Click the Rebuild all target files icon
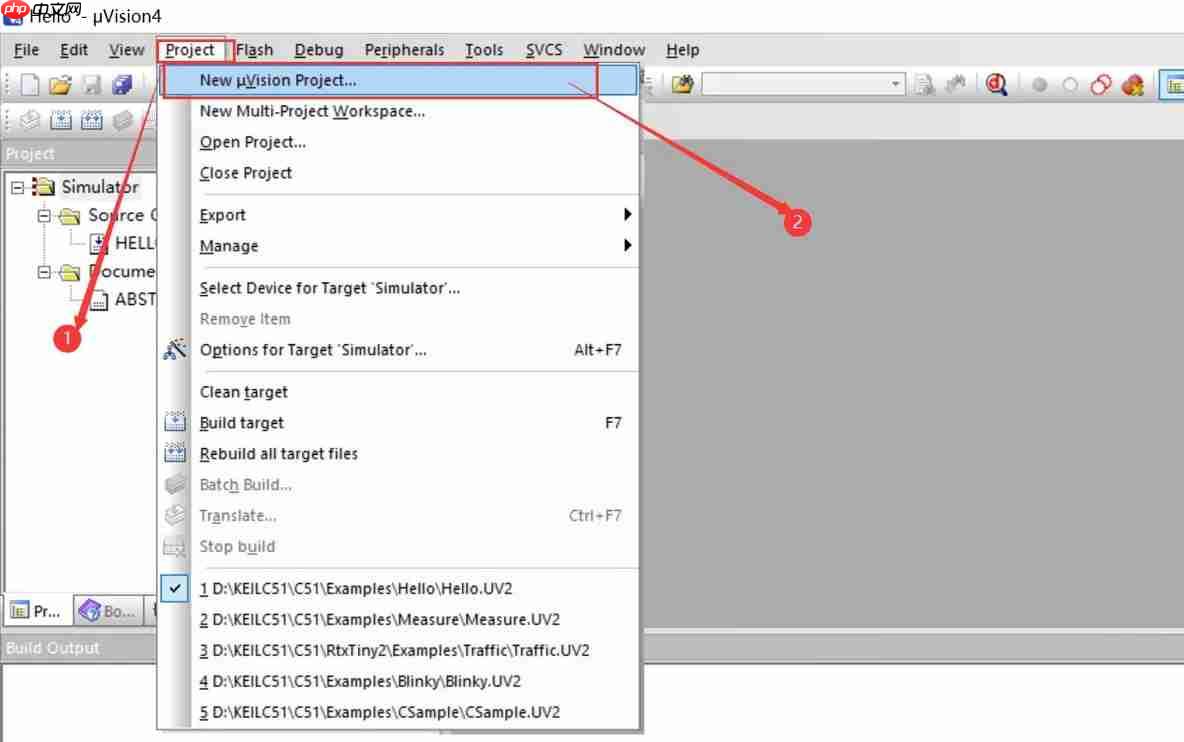This screenshot has height=742, width=1184. tap(174, 454)
